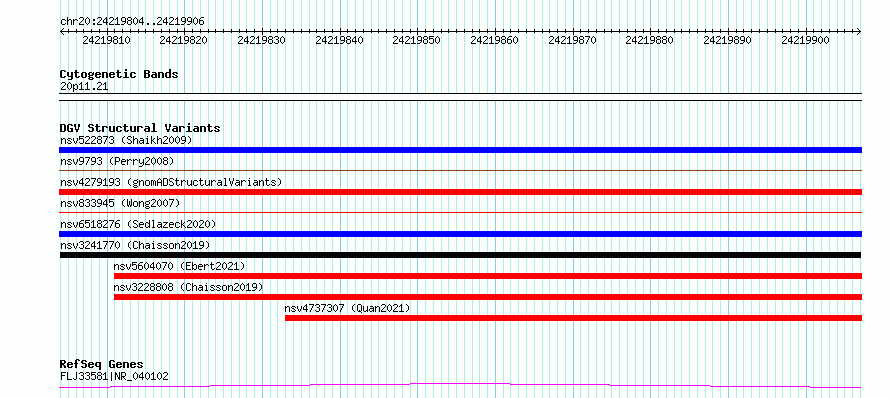Click the red bar under nsv4737307
The image size is (890, 398).
pyautogui.click(x=573, y=318)
